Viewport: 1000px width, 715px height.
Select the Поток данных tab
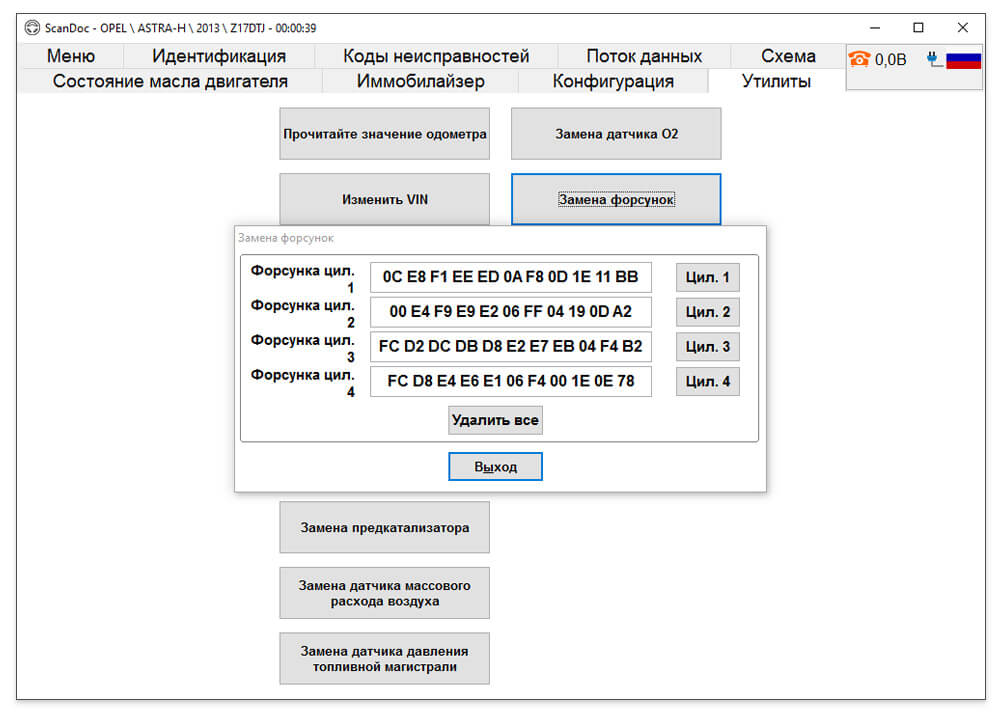pos(644,56)
